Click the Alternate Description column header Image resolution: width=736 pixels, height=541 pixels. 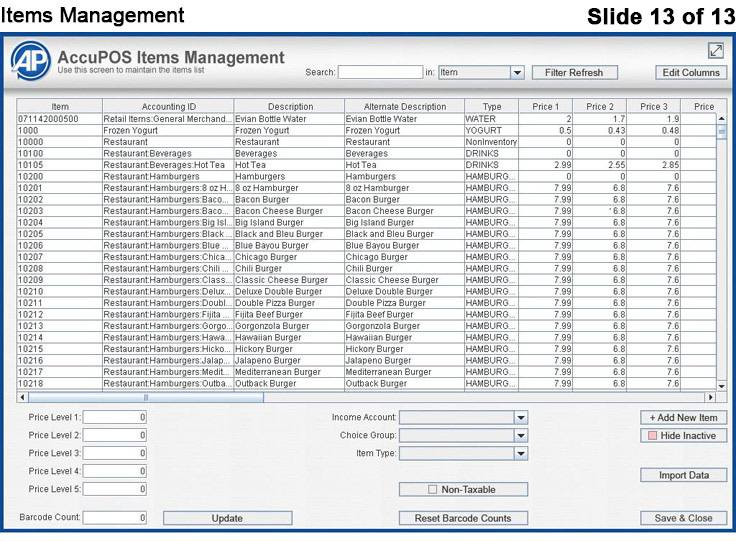405,107
